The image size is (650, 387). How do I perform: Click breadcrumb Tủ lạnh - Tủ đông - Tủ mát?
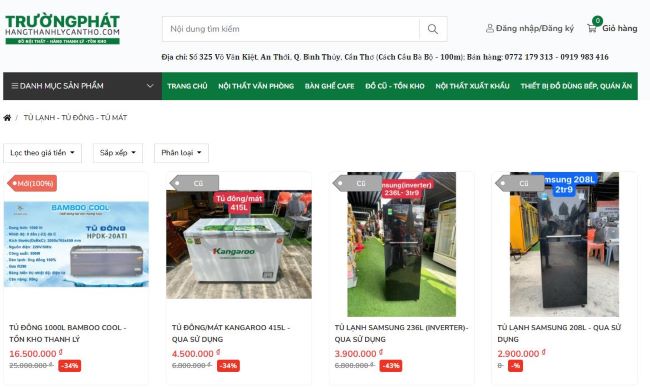click(x=75, y=118)
